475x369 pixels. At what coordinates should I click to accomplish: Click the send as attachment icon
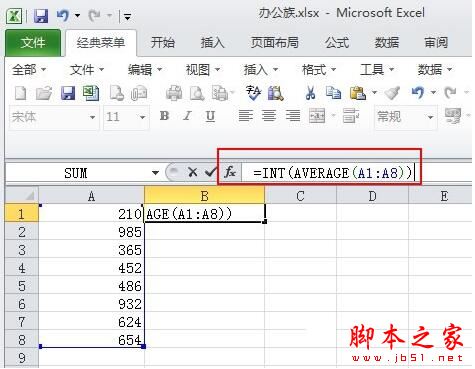click(x=139, y=93)
